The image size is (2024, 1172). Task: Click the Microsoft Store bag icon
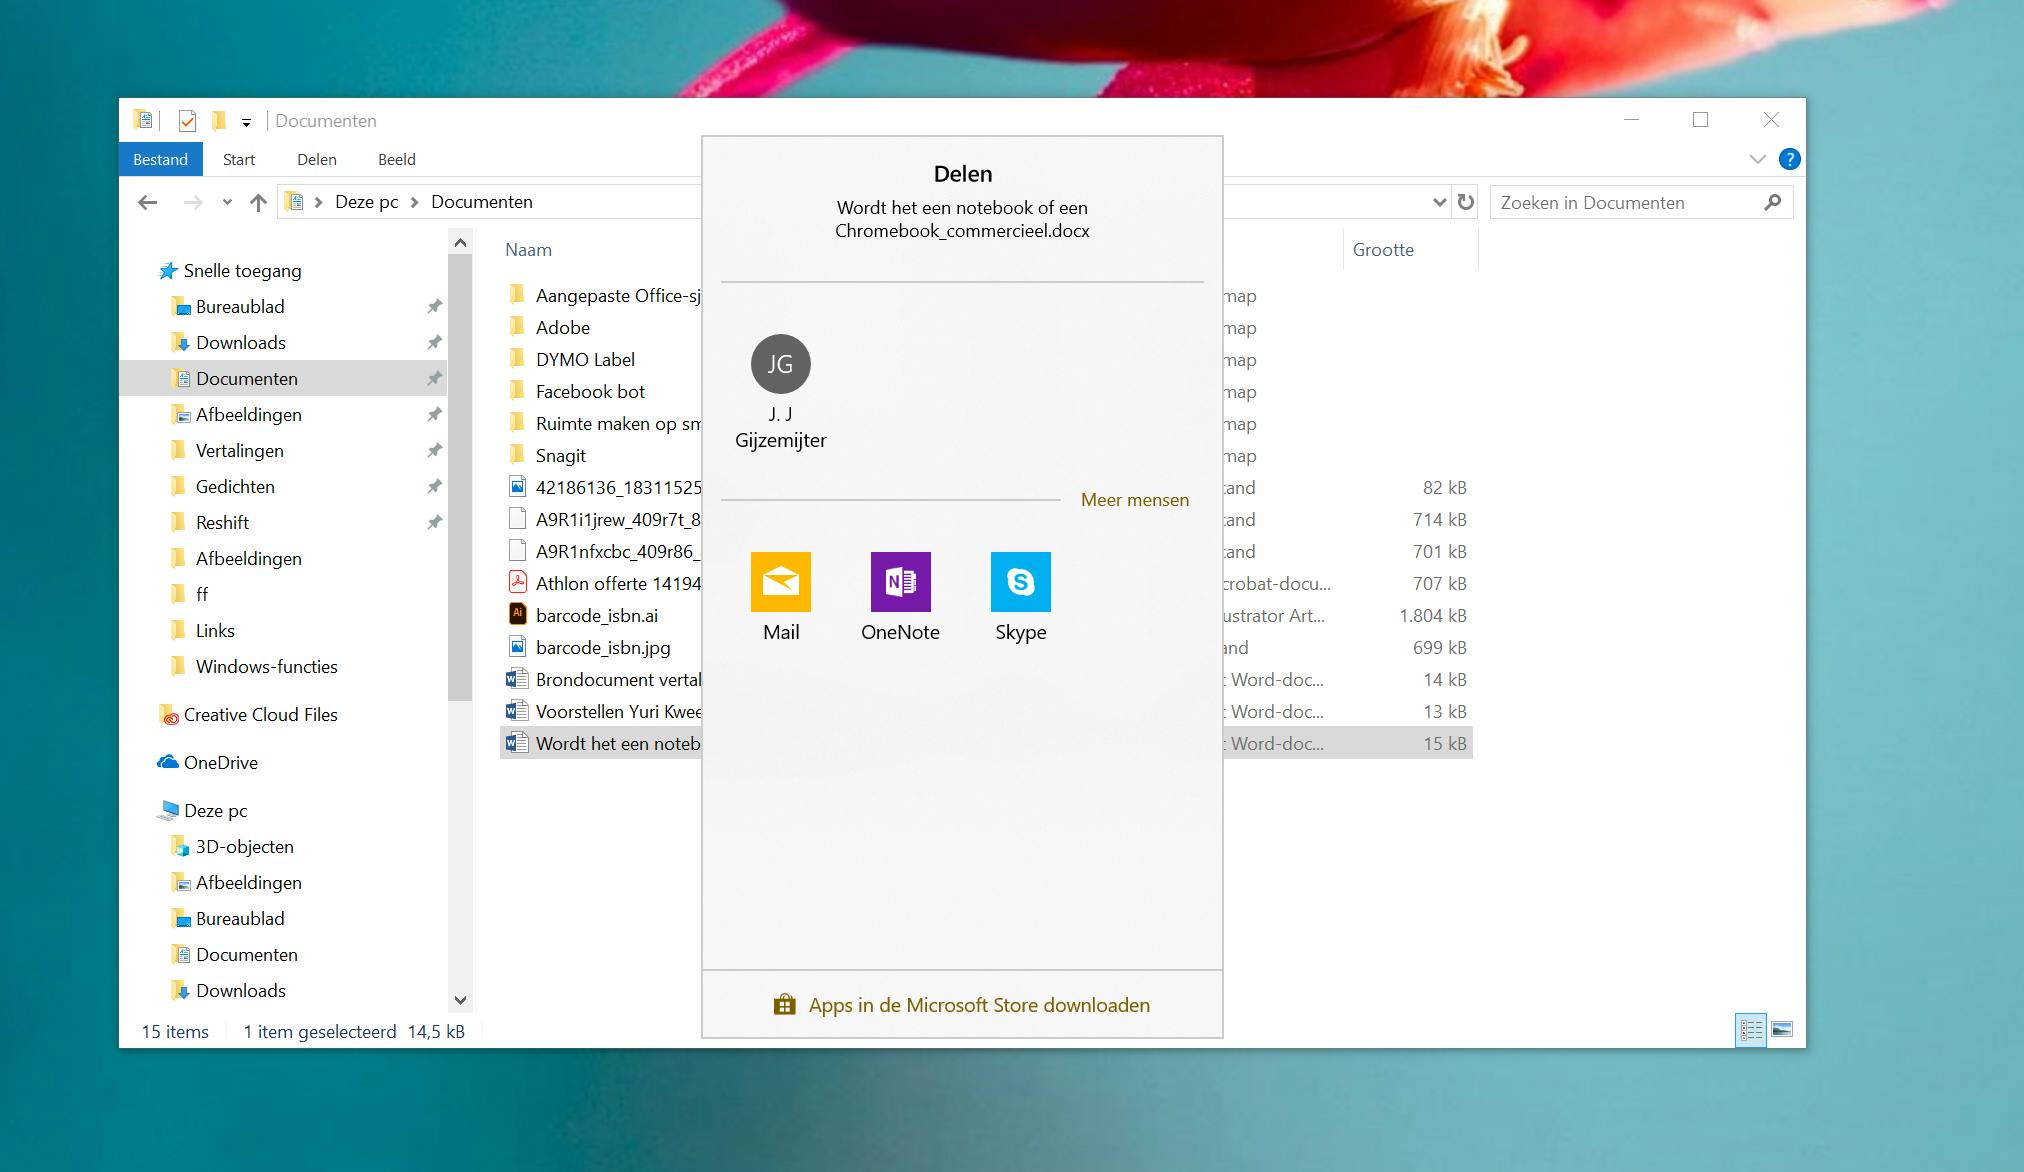(x=784, y=1005)
